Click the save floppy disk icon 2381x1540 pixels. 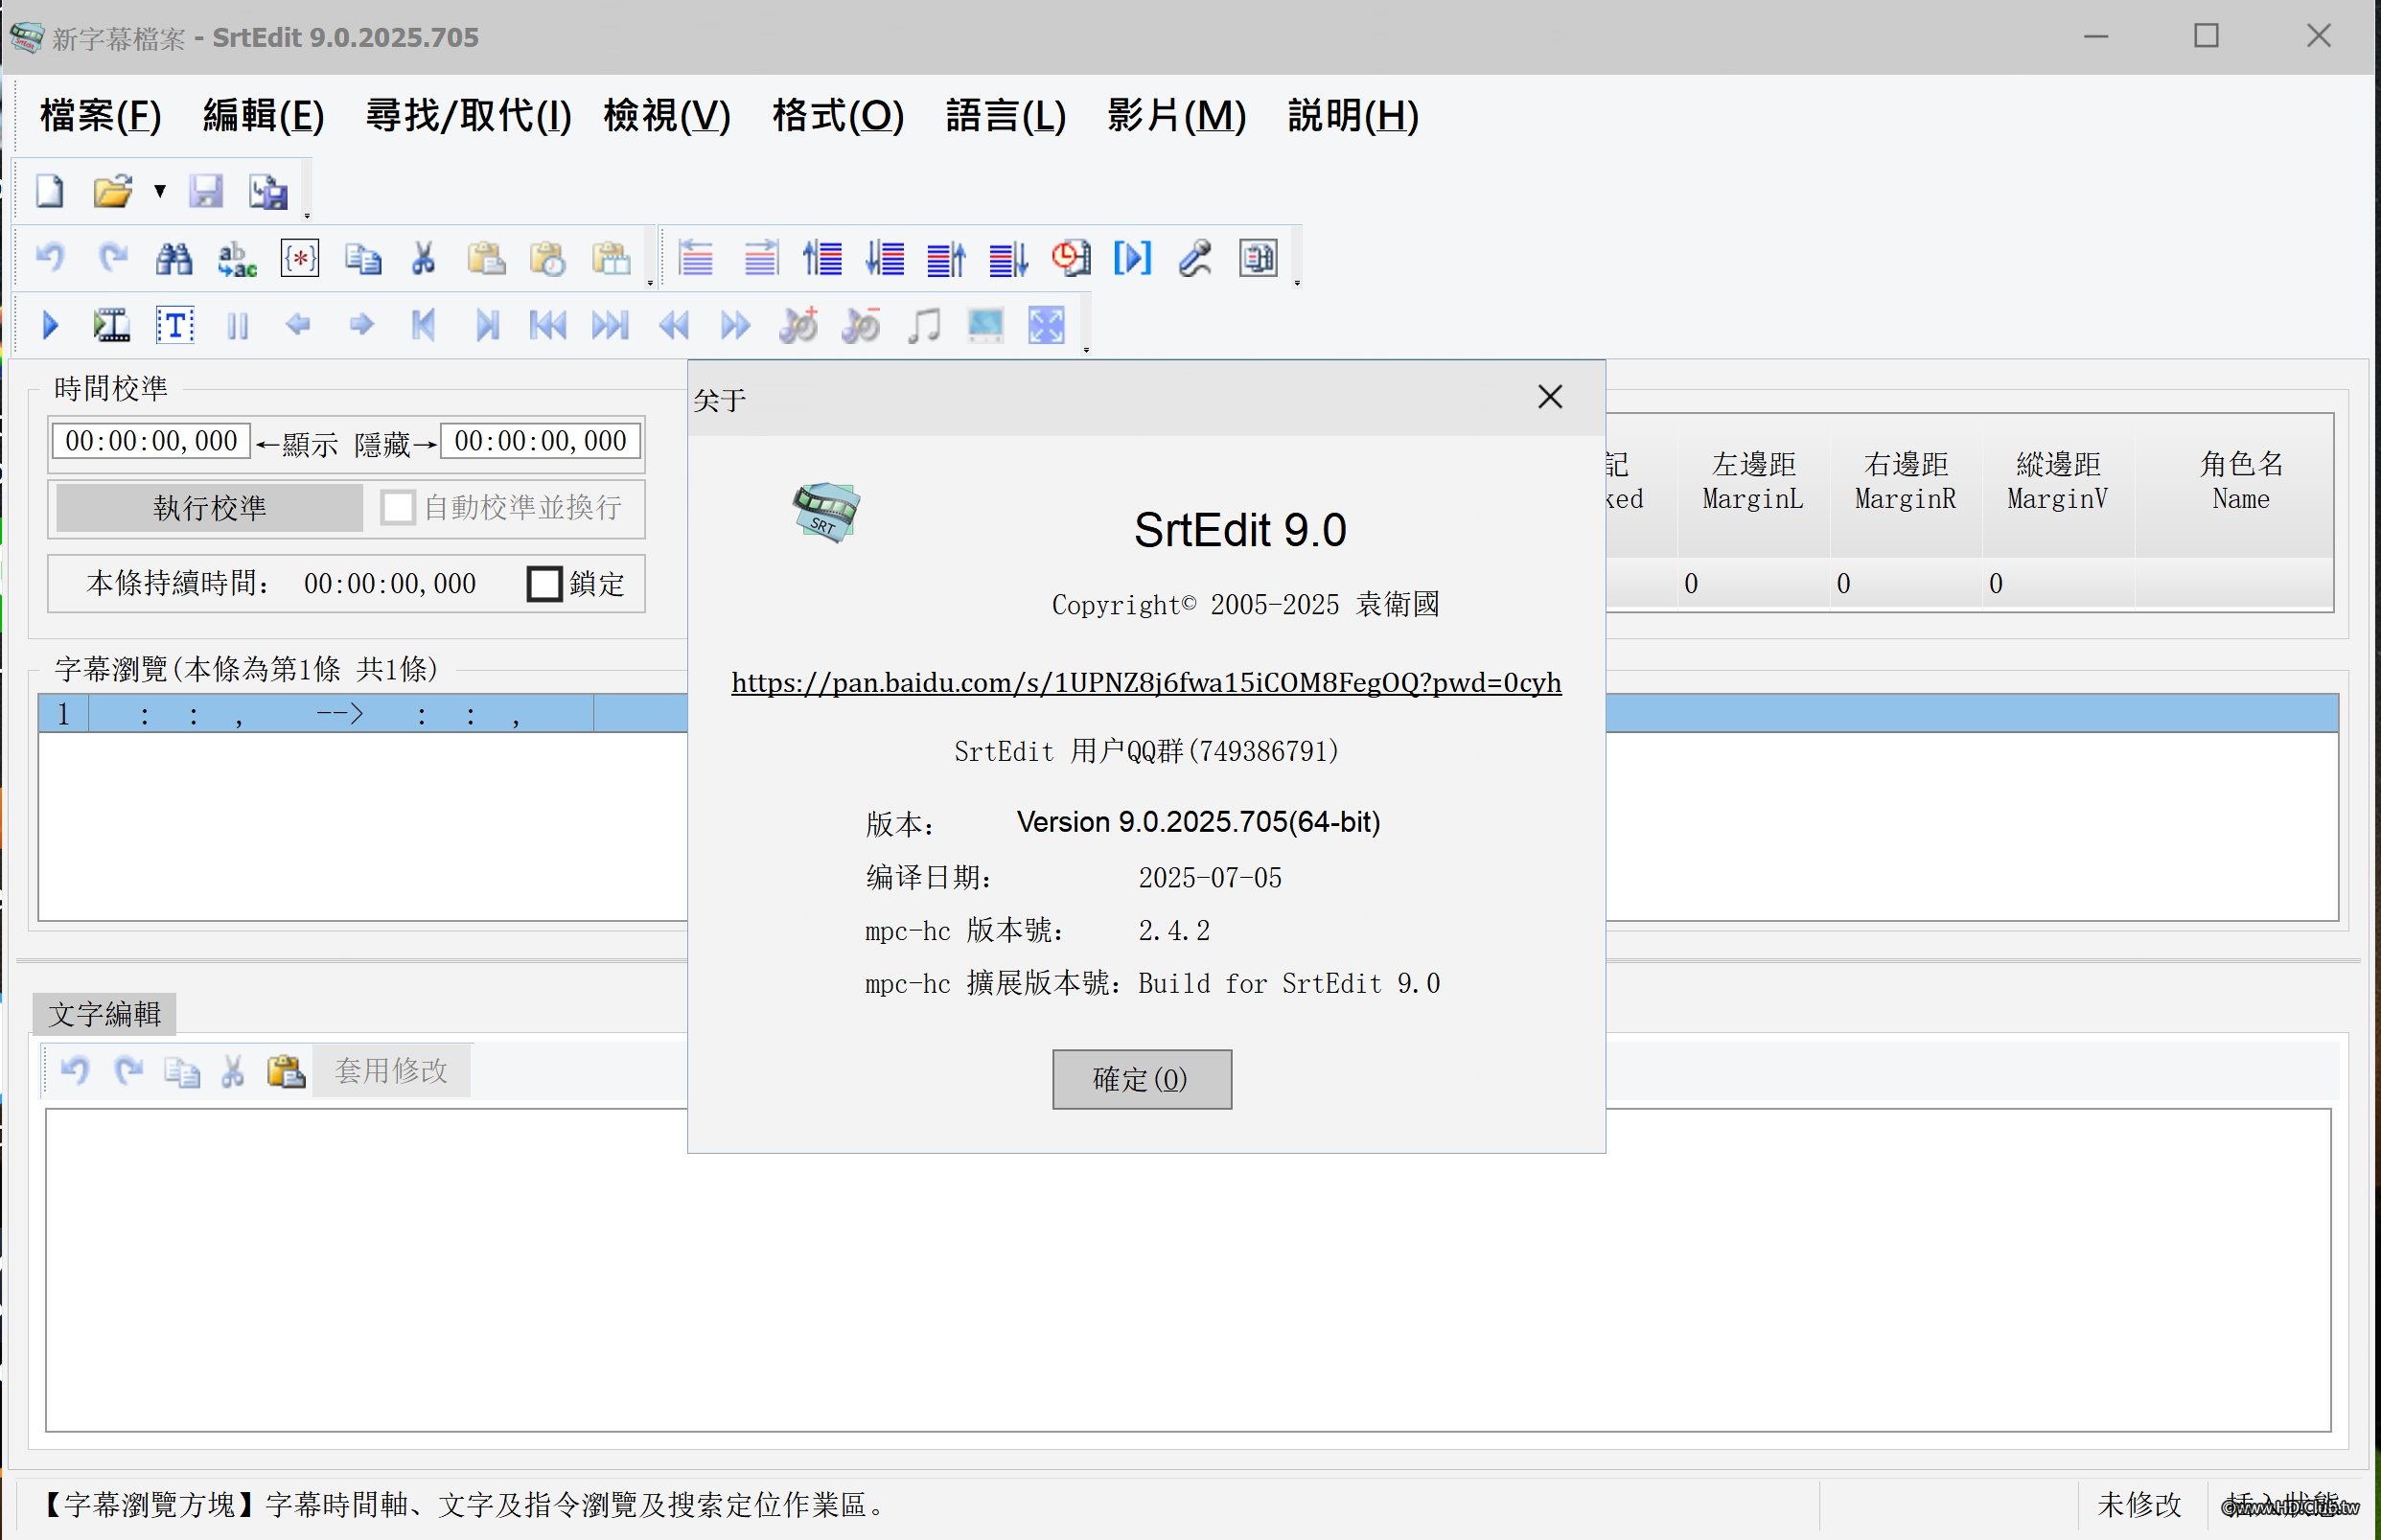pyautogui.click(x=206, y=190)
